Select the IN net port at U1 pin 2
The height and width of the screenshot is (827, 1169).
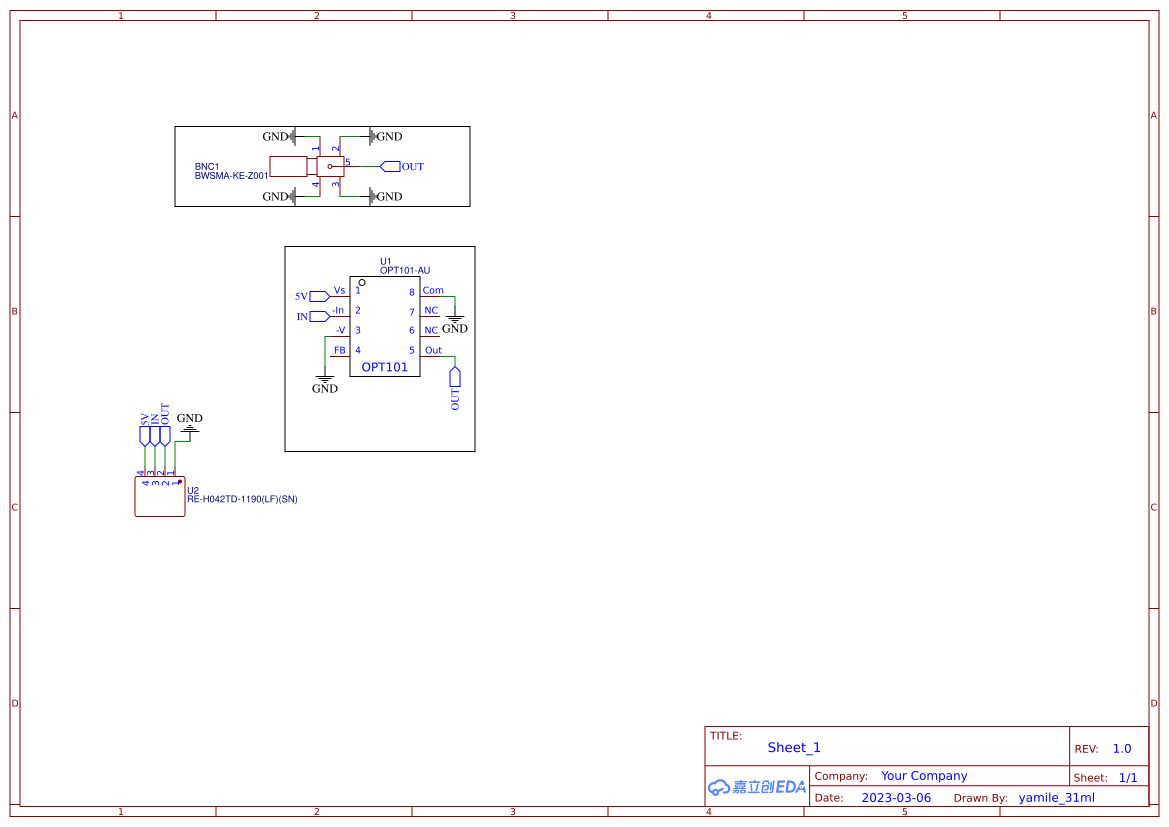click(x=319, y=316)
